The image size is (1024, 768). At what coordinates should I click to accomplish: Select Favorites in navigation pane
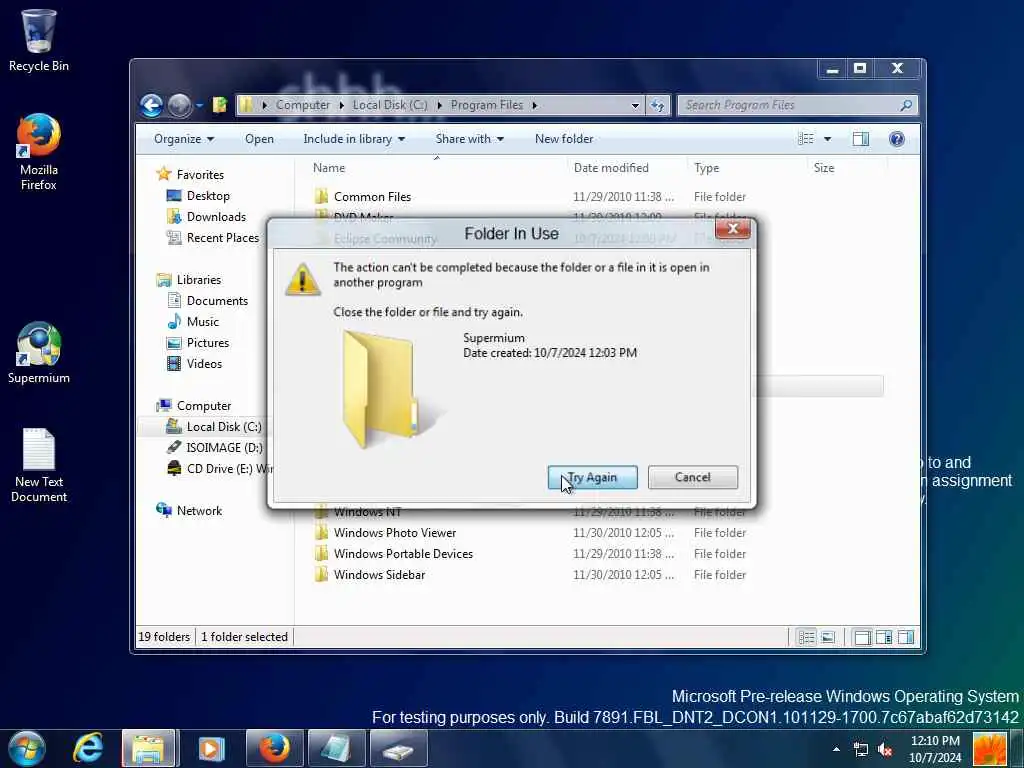pos(191,174)
